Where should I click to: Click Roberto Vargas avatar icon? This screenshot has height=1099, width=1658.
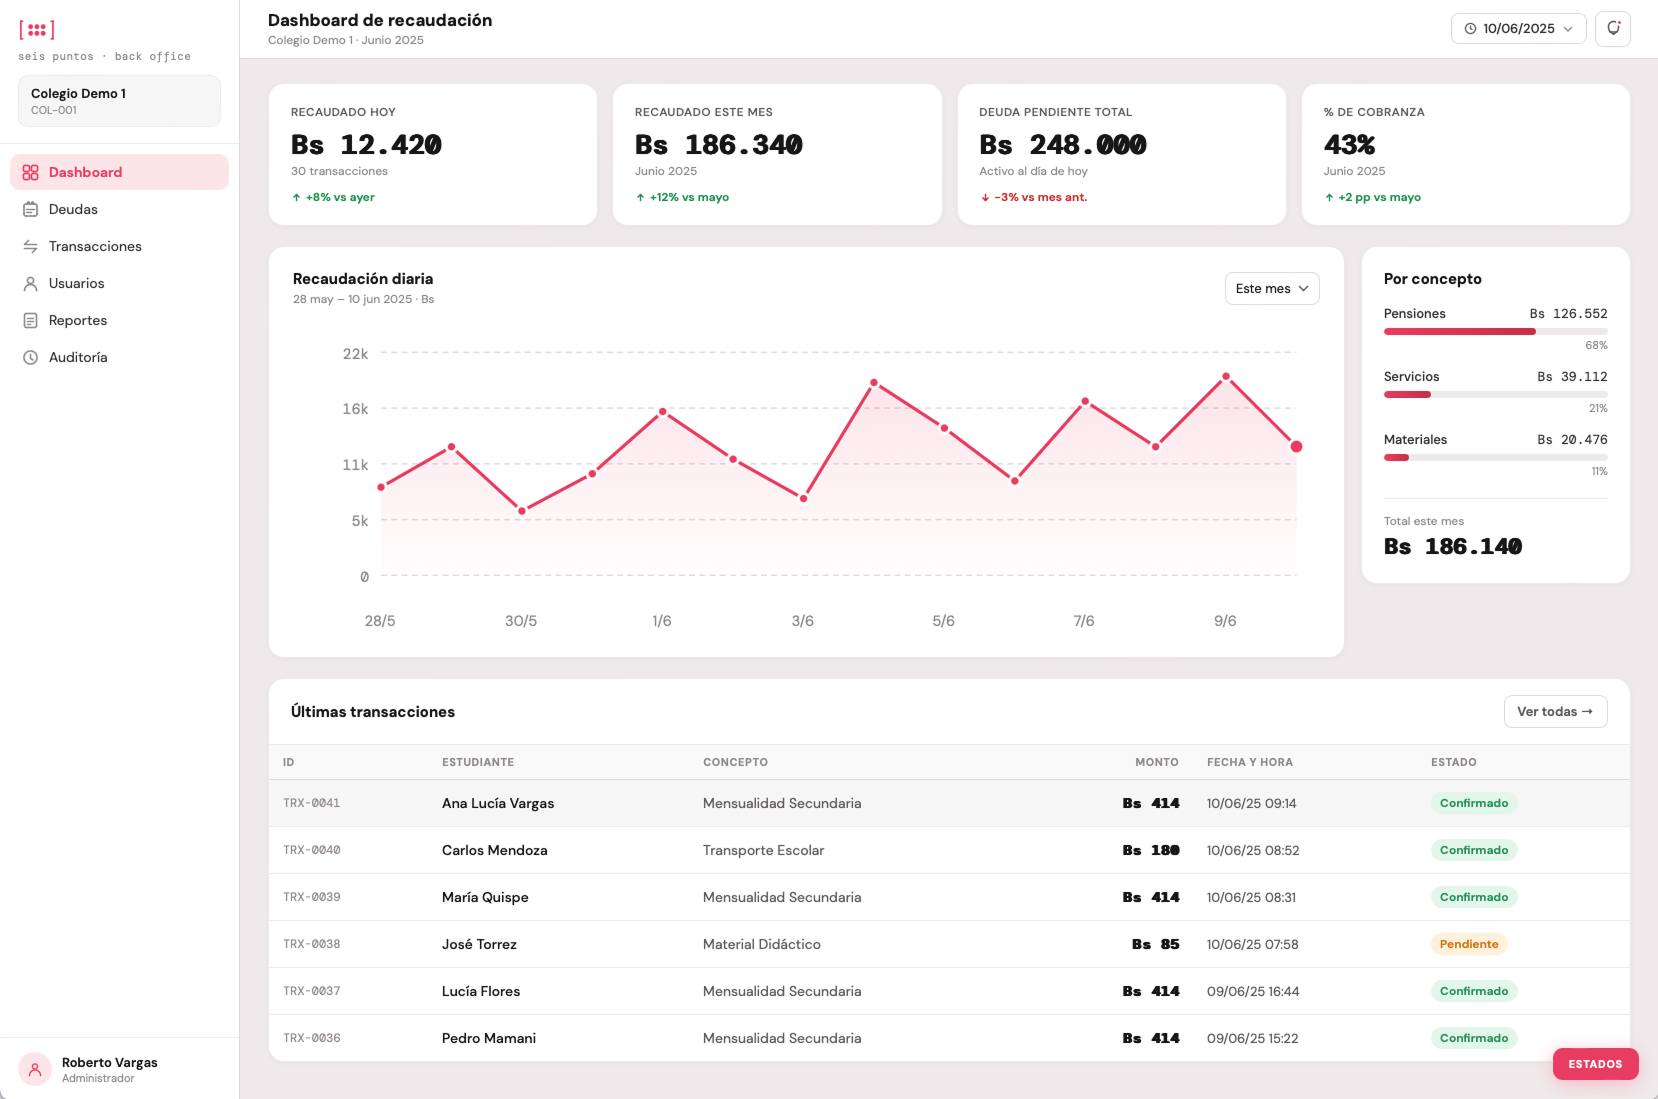pos(35,1069)
